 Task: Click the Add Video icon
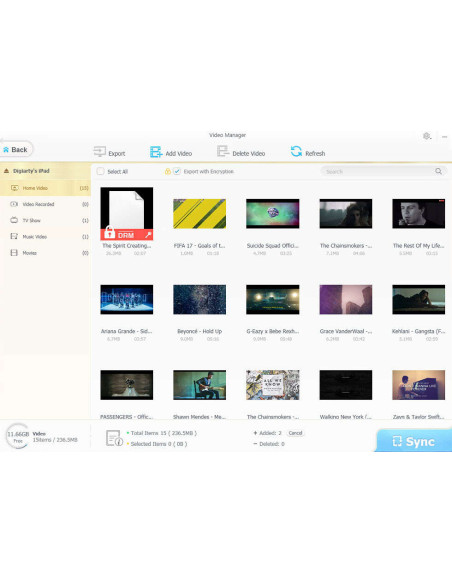156,152
